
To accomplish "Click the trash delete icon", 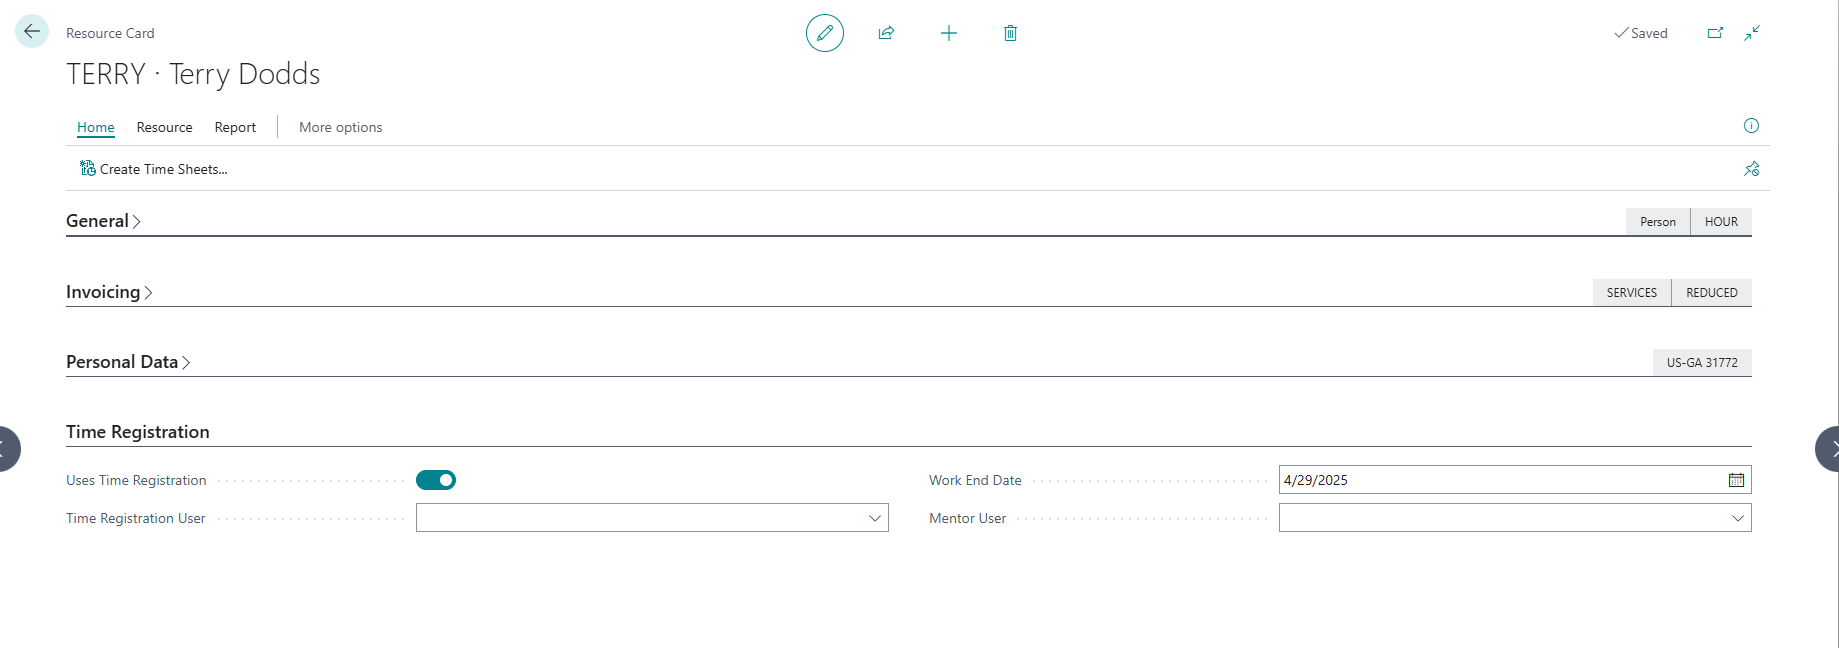I will tap(1010, 33).
